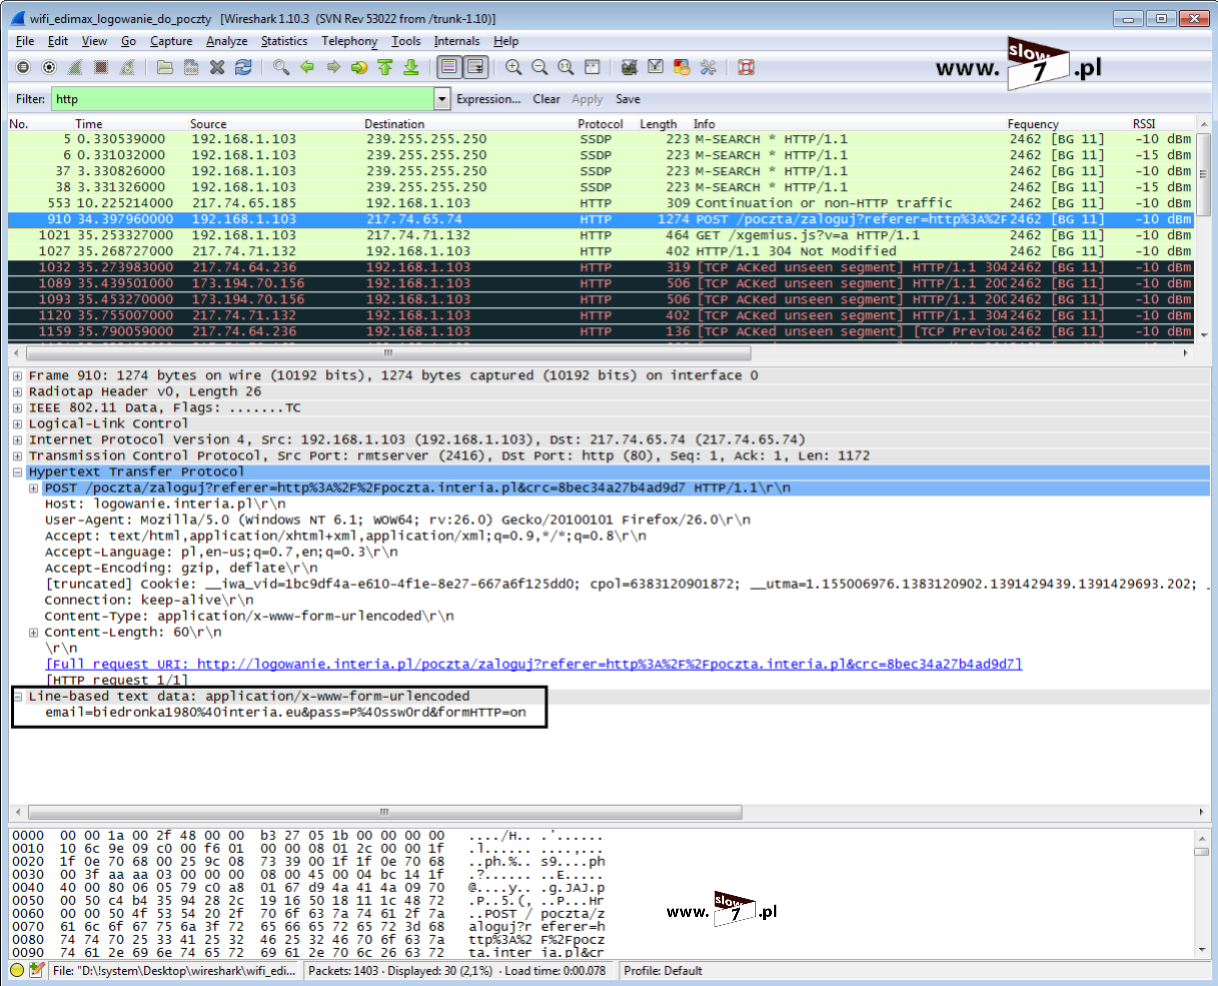Open the Full request URI link
1218x986 pixels.
(x=533, y=664)
